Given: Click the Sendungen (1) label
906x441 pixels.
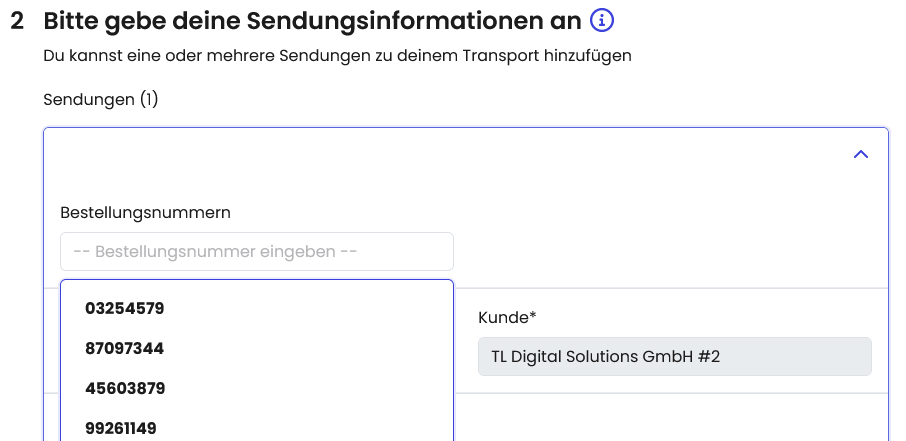Looking at the screenshot, I should pyautogui.click(x=101, y=99).
